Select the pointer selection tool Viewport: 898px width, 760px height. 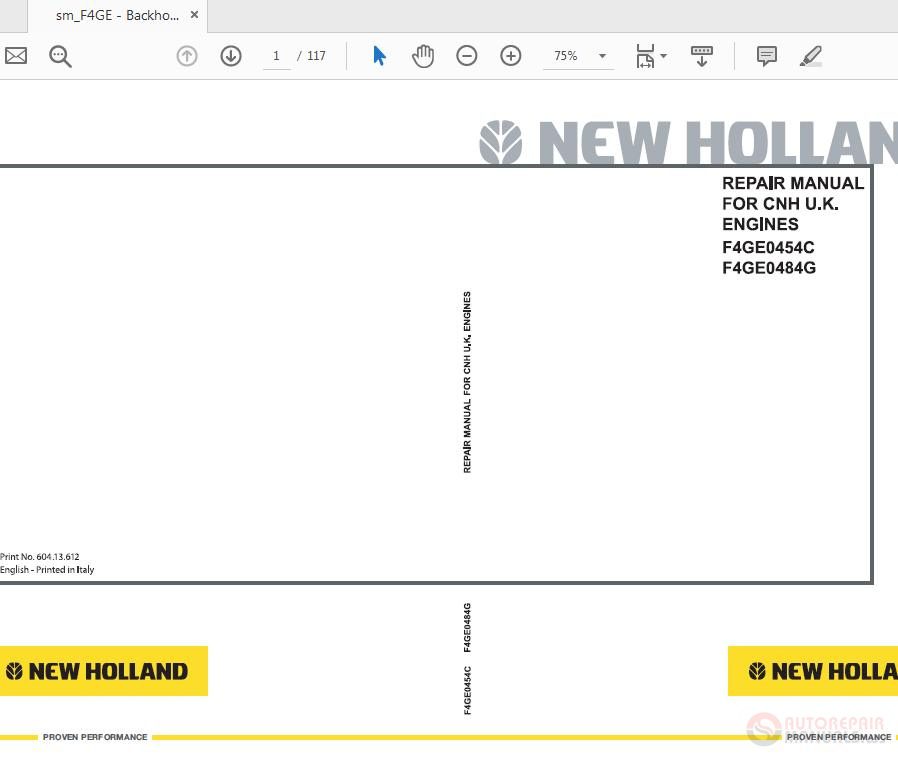(x=379, y=56)
